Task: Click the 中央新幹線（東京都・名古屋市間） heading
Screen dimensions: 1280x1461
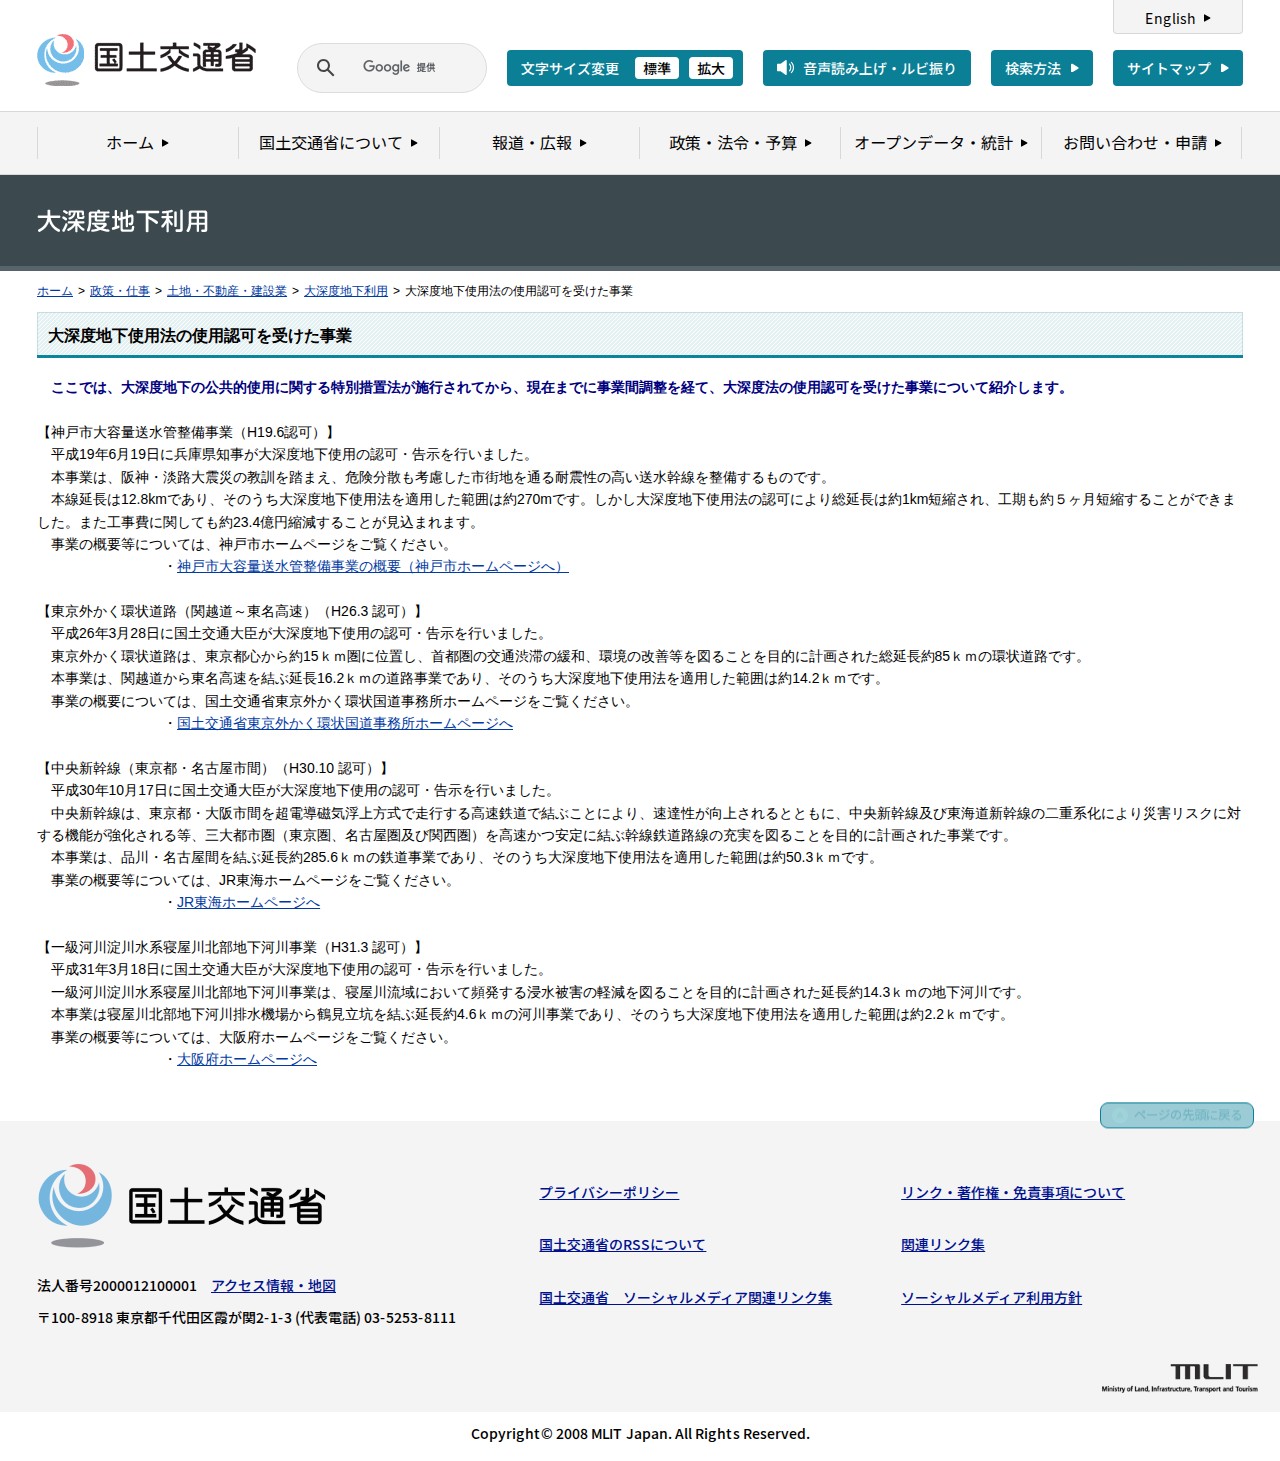Action: (213, 768)
